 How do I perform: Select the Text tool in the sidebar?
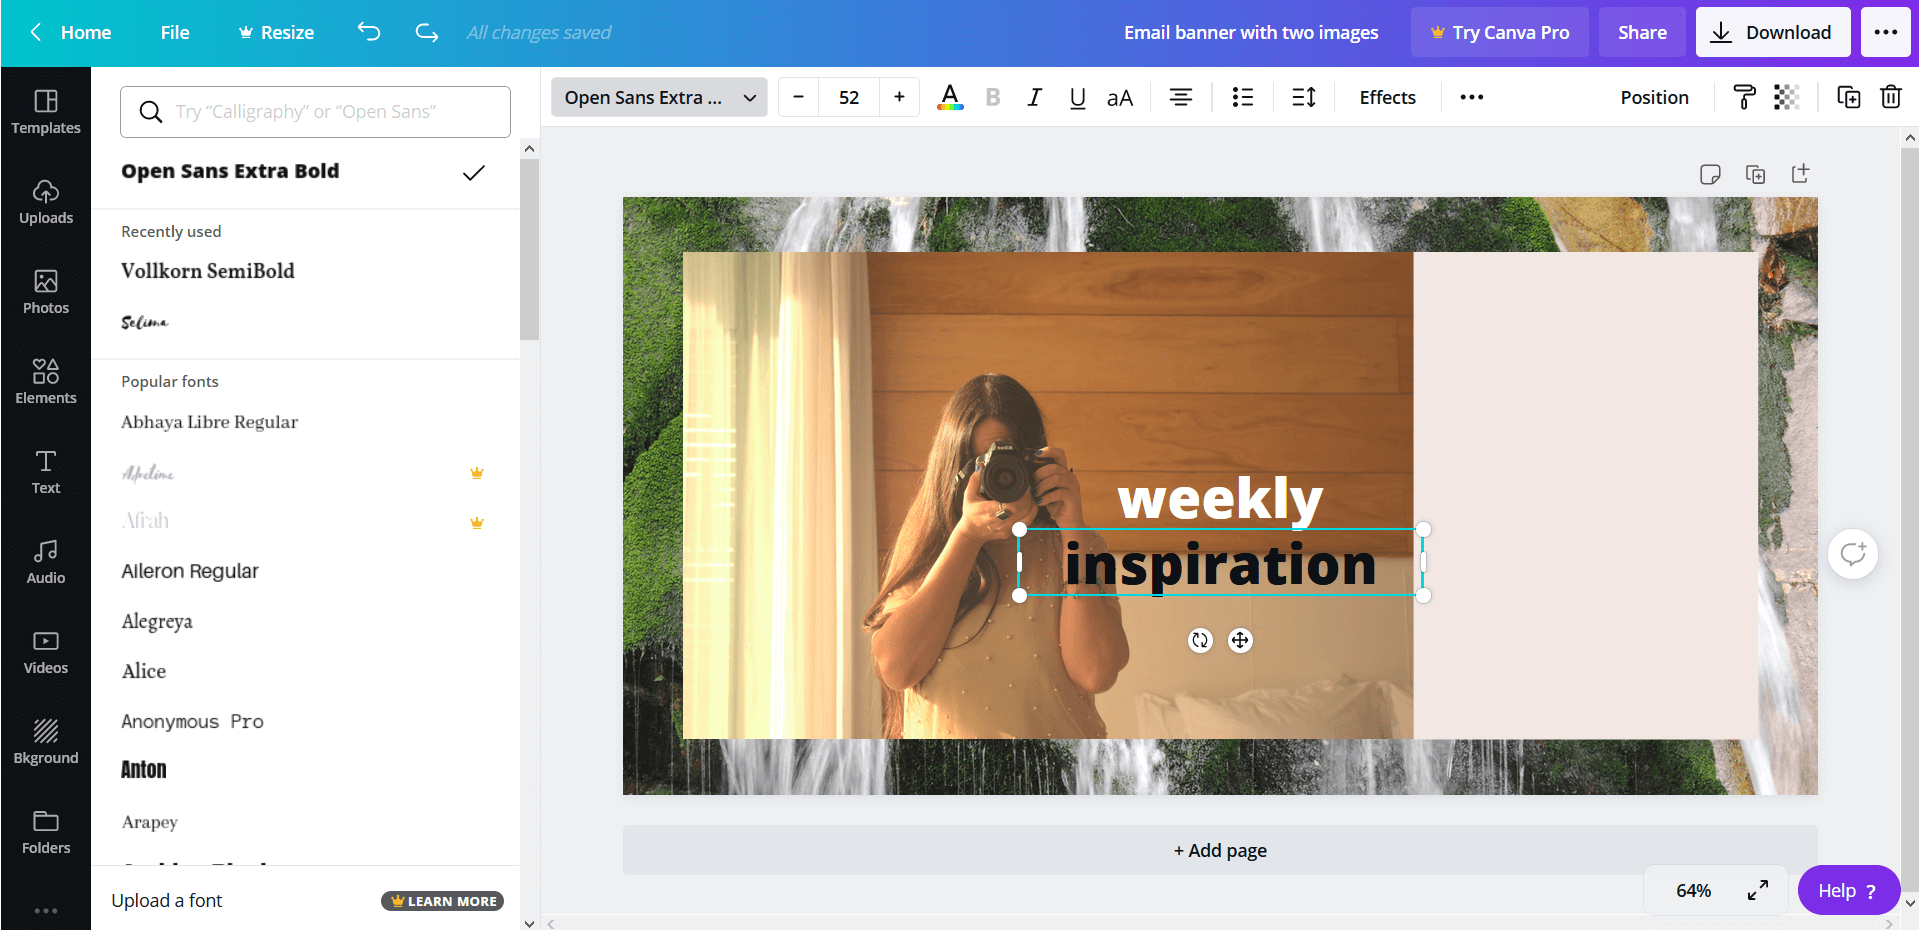pyautogui.click(x=45, y=470)
